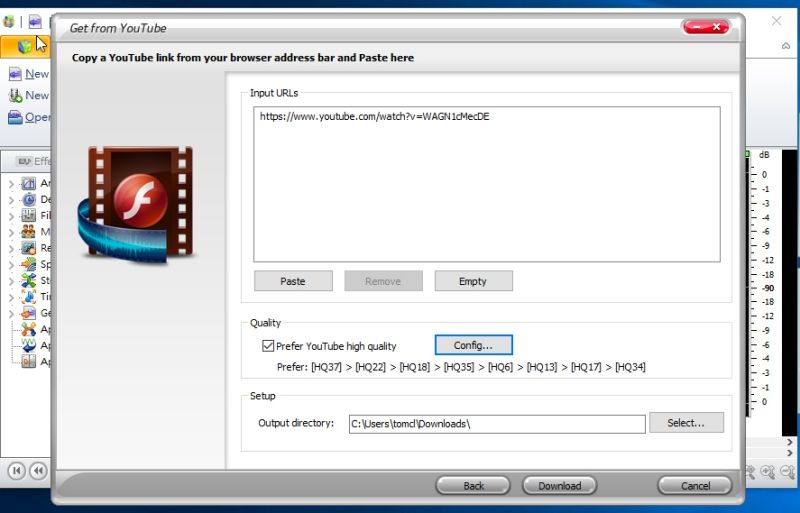The height and width of the screenshot is (513, 800).
Task: Switch to the Effects tab behind the dialog
Action: tap(33, 161)
